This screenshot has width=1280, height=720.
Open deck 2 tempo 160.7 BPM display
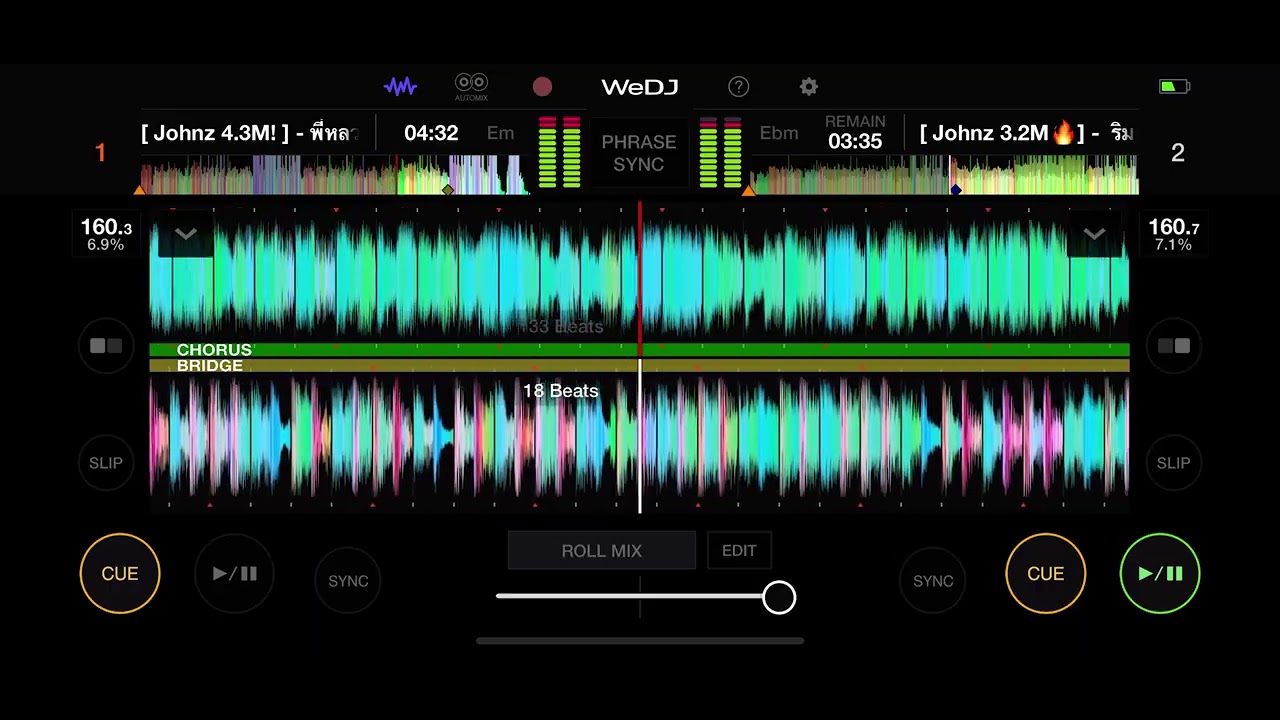[1174, 235]
